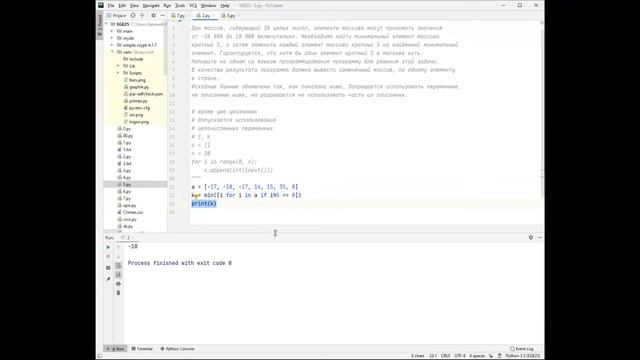Select pip-selfcheck.json file
640x360 pixels.
[x=143, y=94]
